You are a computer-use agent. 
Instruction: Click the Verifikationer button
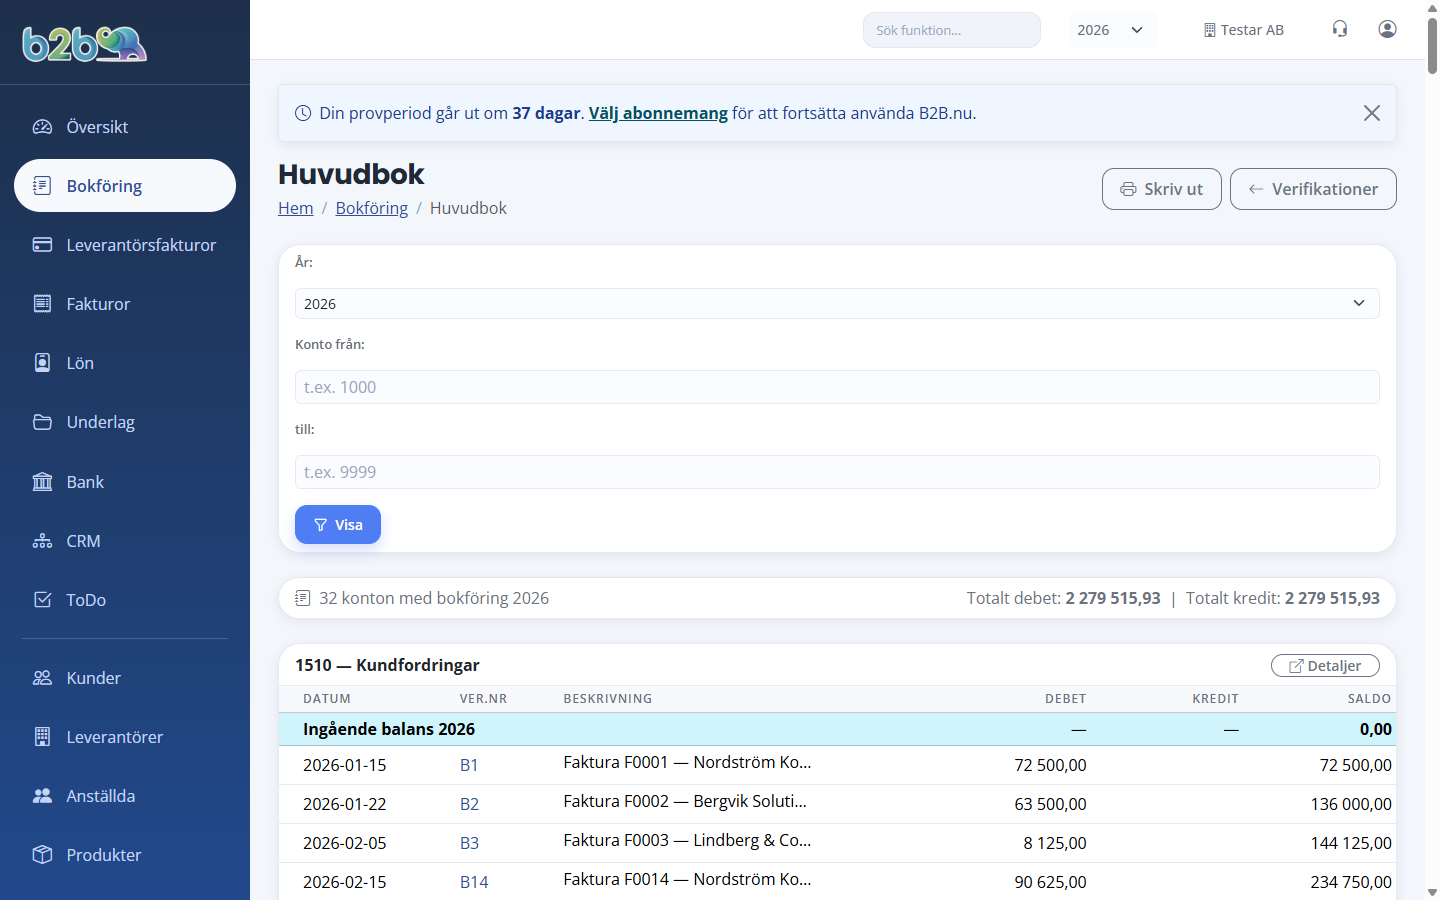(1313, 189)
